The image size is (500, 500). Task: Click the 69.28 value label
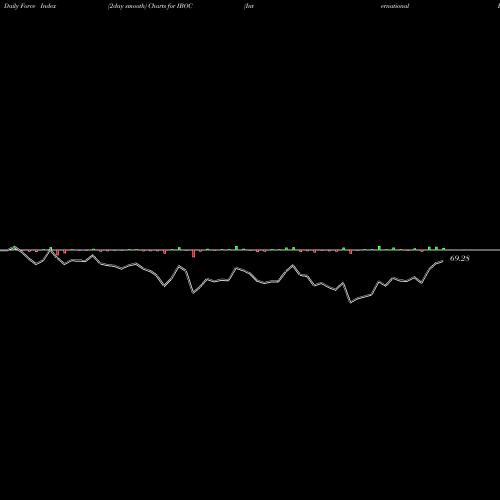(460, 258)
